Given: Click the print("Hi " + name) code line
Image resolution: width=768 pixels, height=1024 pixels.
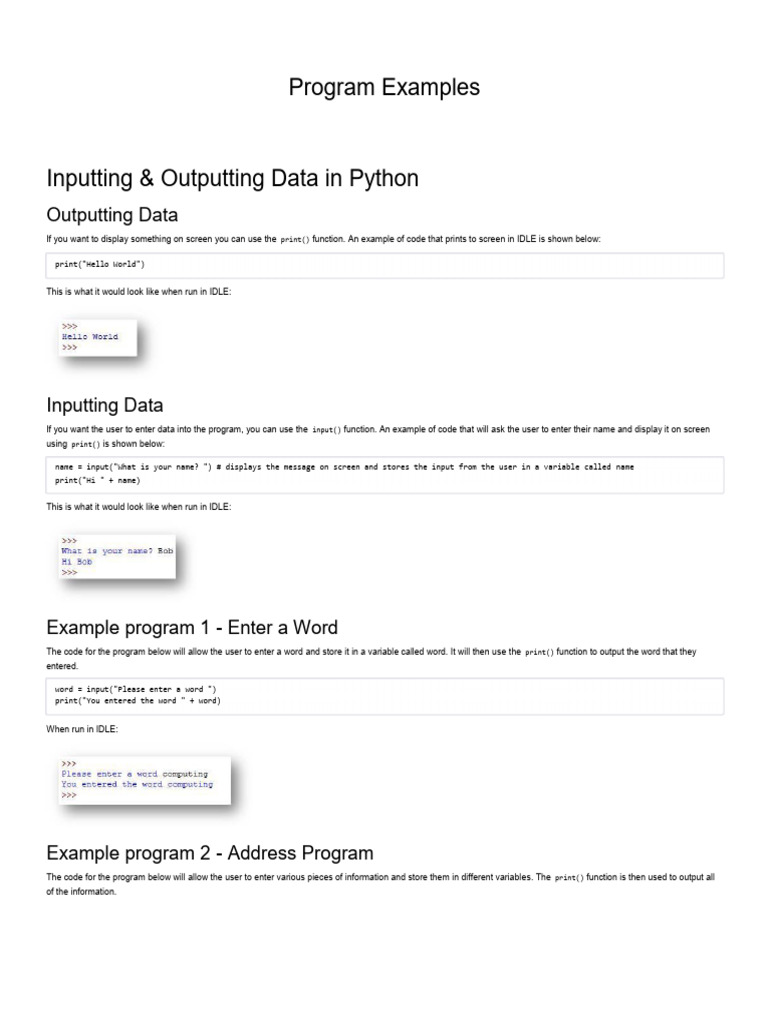Looking at the screenshot, I should click(105, 480).
